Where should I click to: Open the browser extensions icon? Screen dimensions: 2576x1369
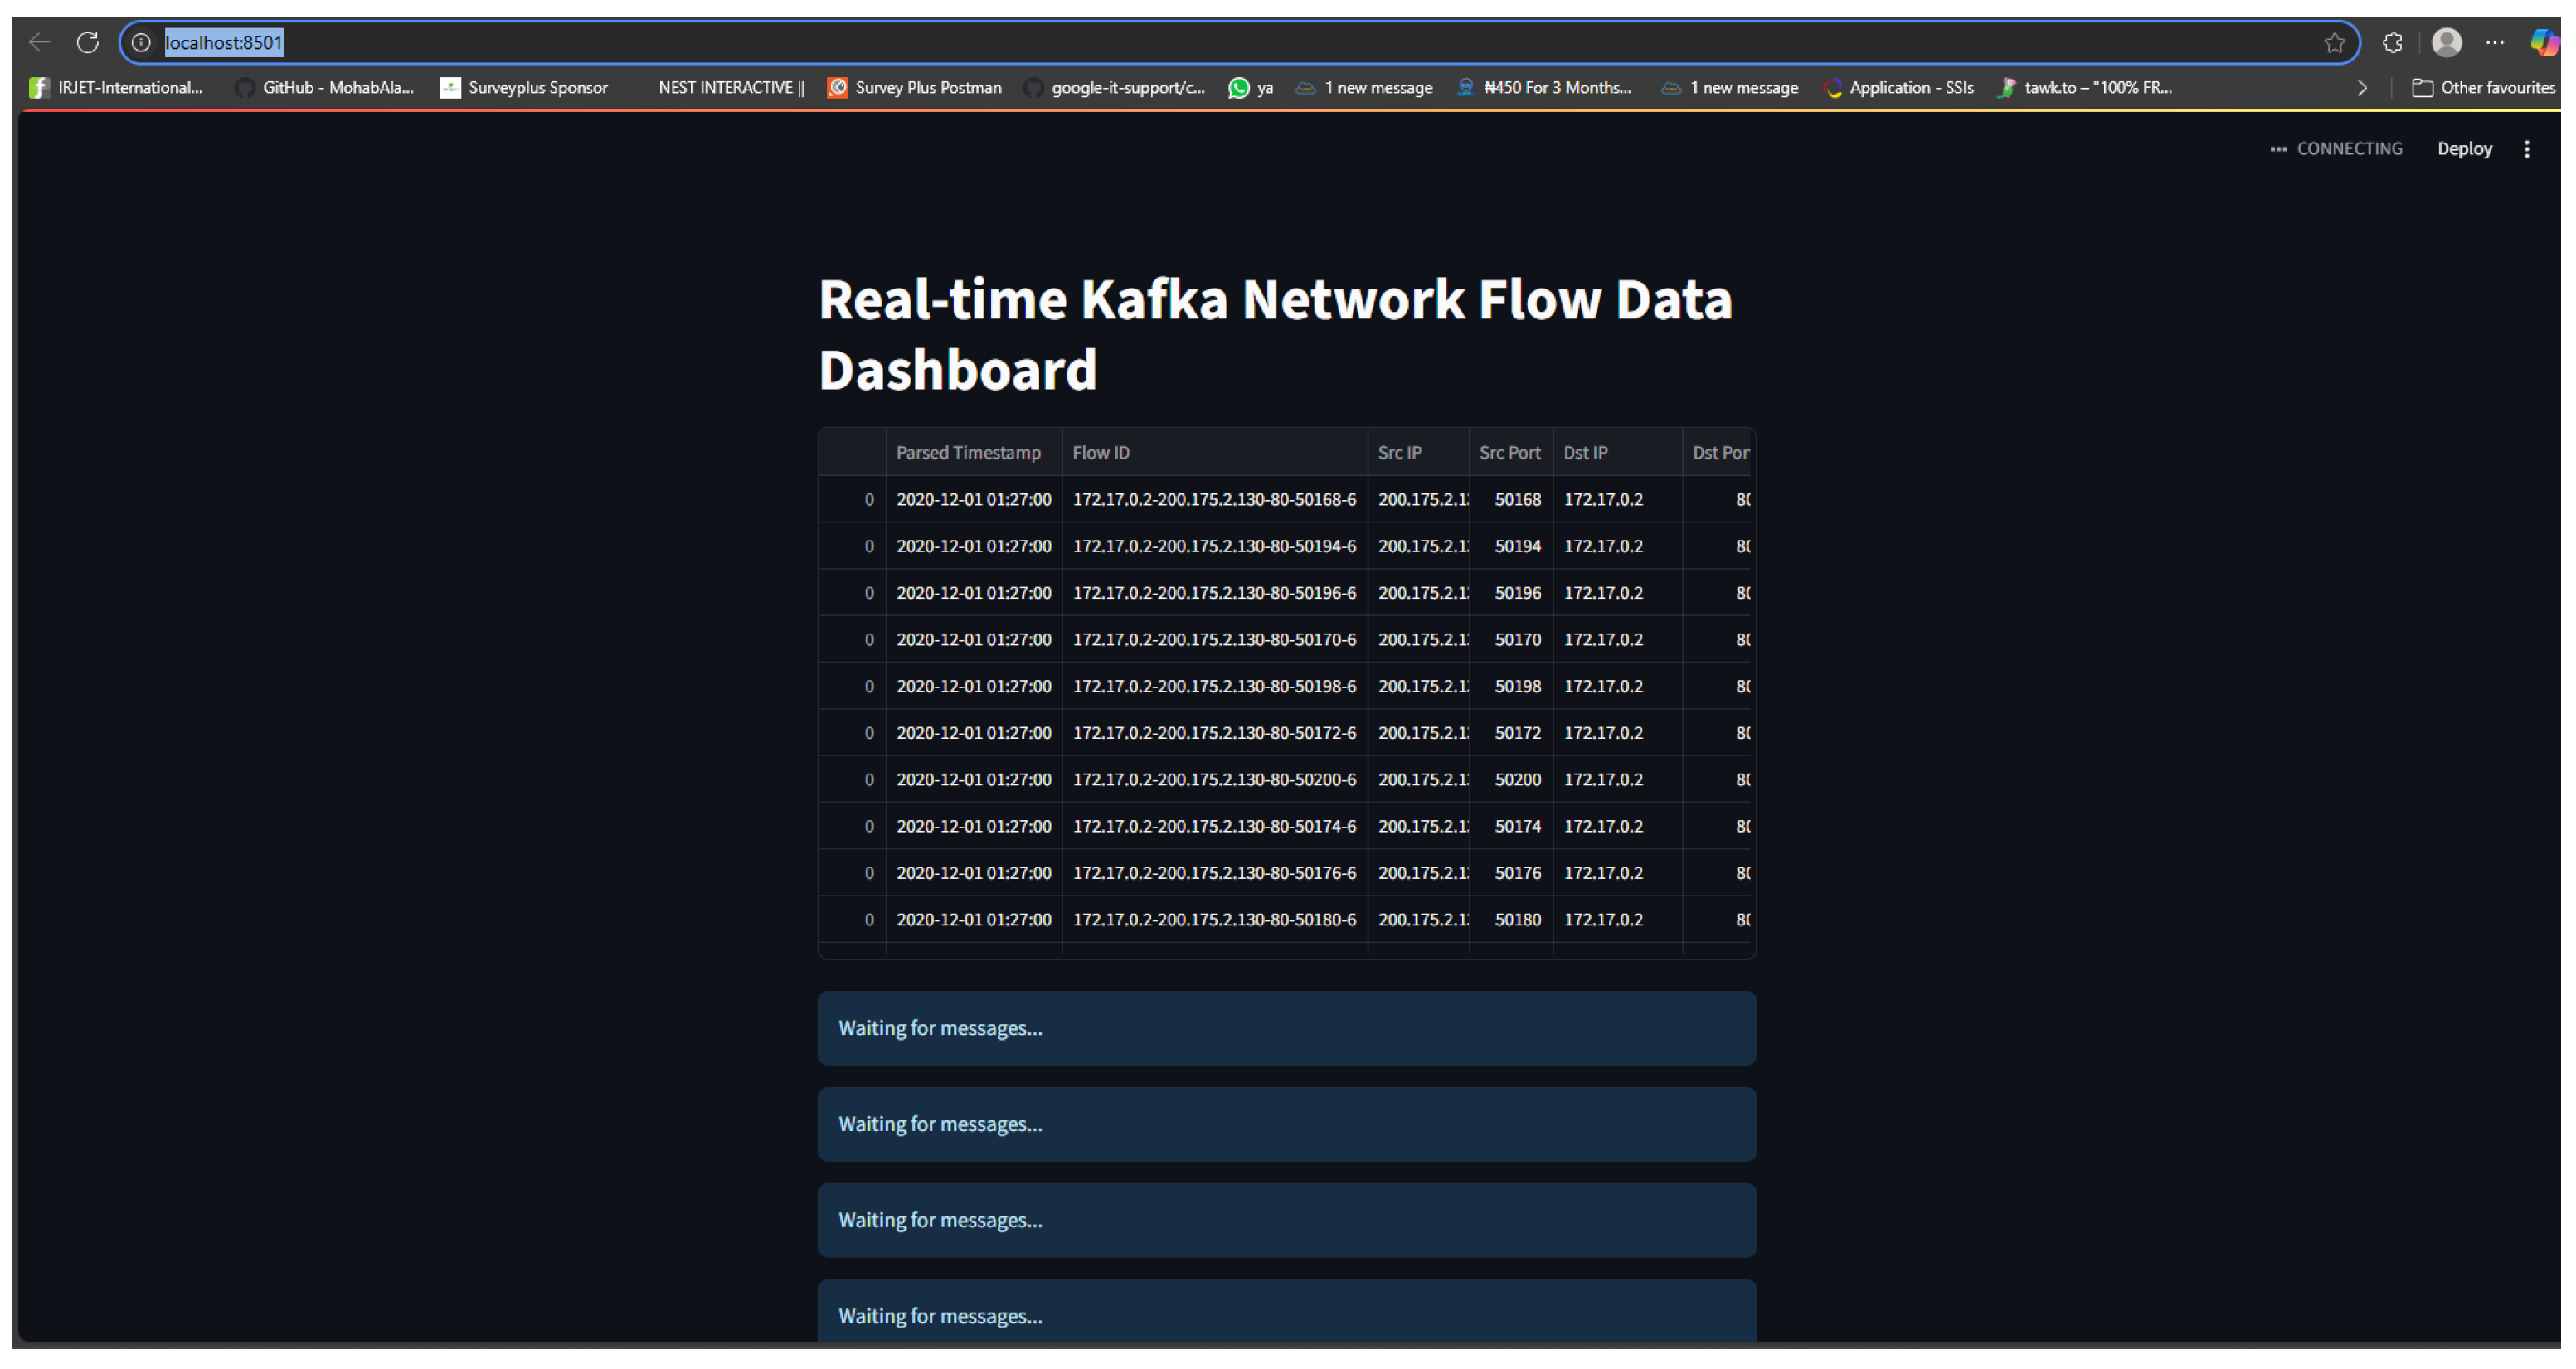pyautogui.click(x=2392, y=42)
